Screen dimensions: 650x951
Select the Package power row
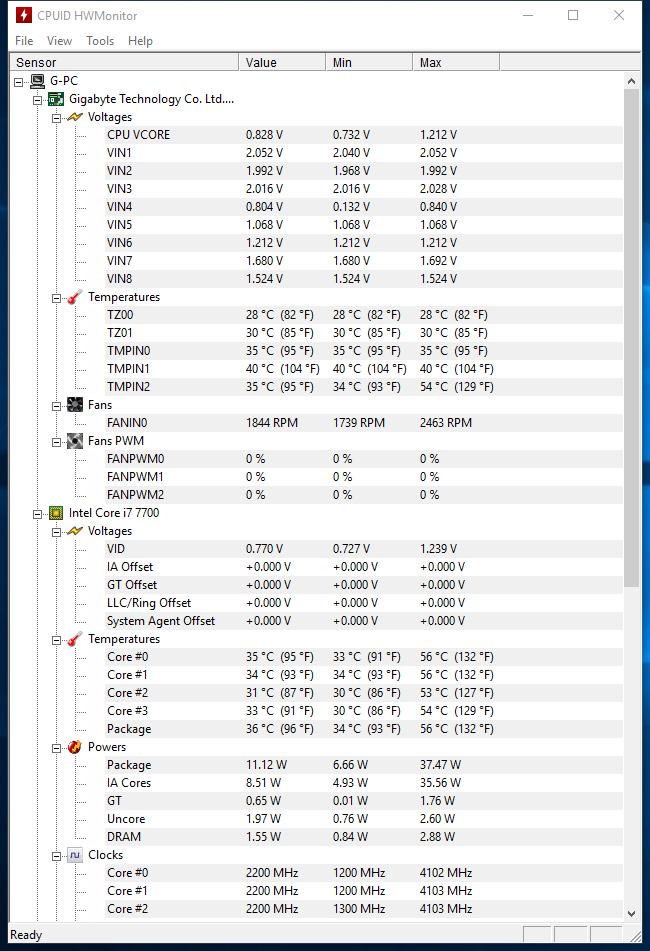tap(364, 765)
